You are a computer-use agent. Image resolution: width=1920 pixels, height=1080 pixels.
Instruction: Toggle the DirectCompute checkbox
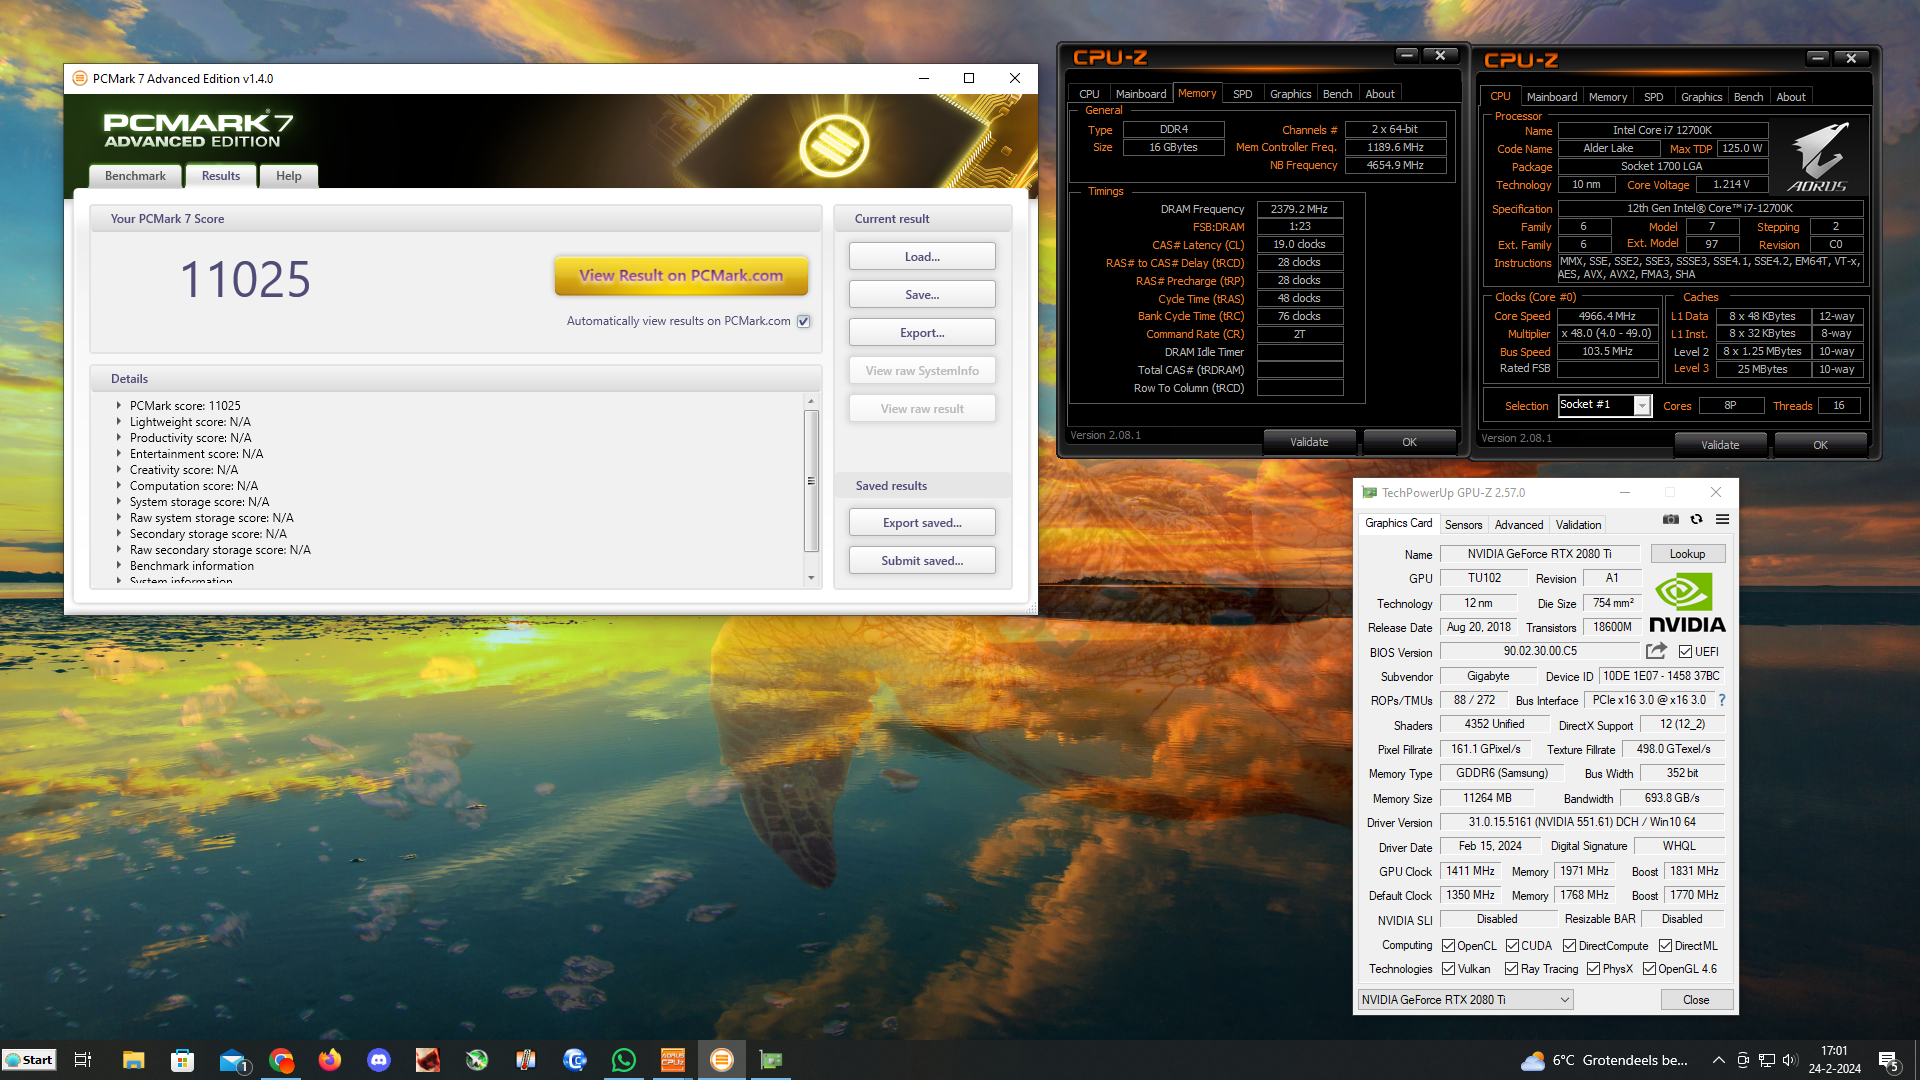tap(1569, 946)
